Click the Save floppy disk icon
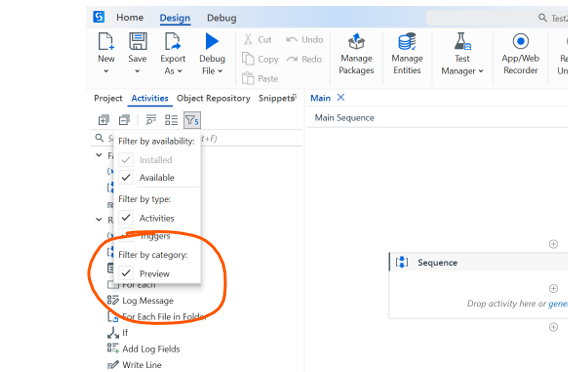This screenshot has width=568, height=372. tap(138, 41)
